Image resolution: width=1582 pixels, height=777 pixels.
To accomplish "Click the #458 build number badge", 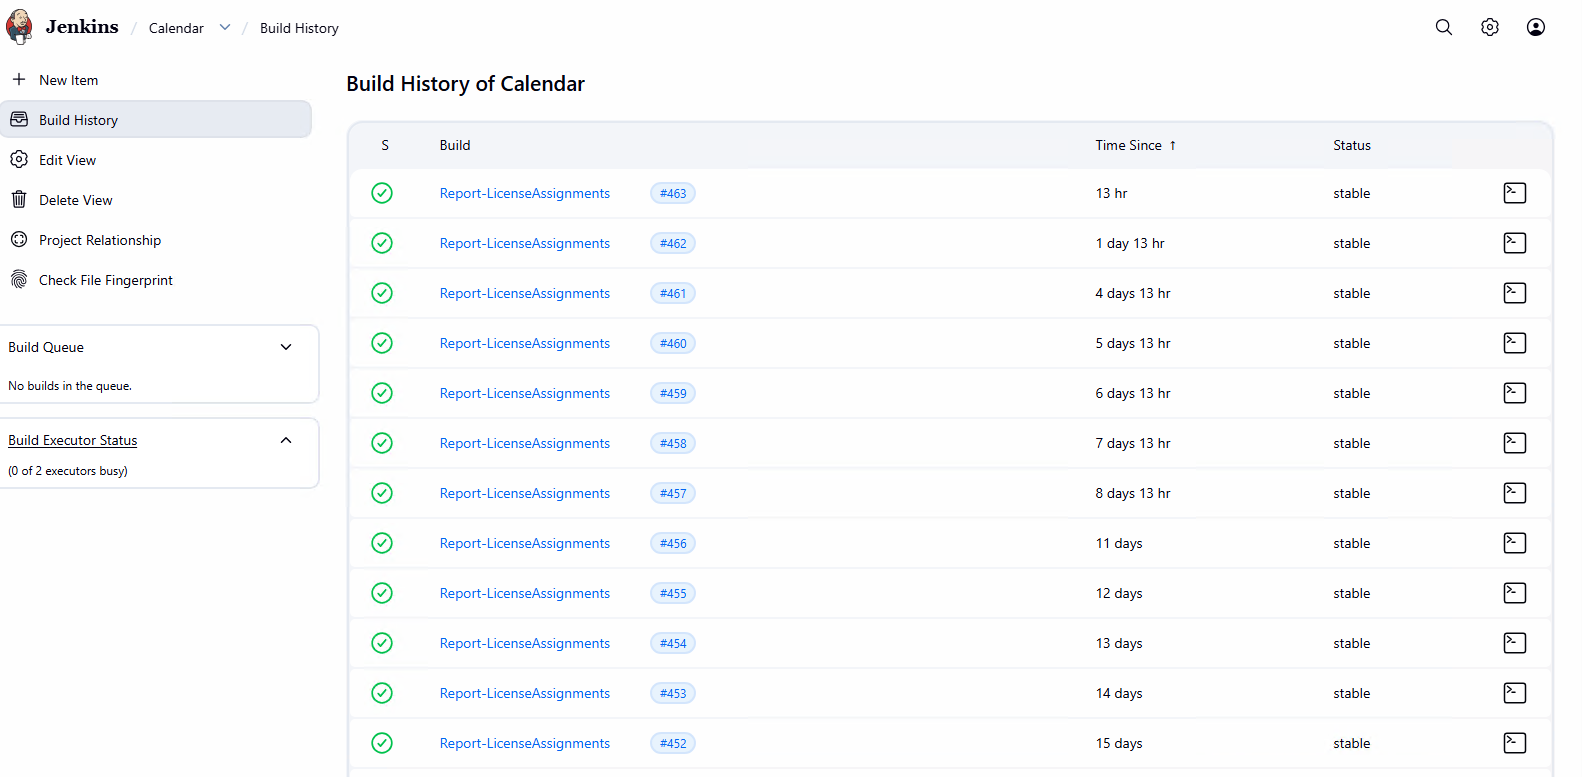I will pos(673,443).
